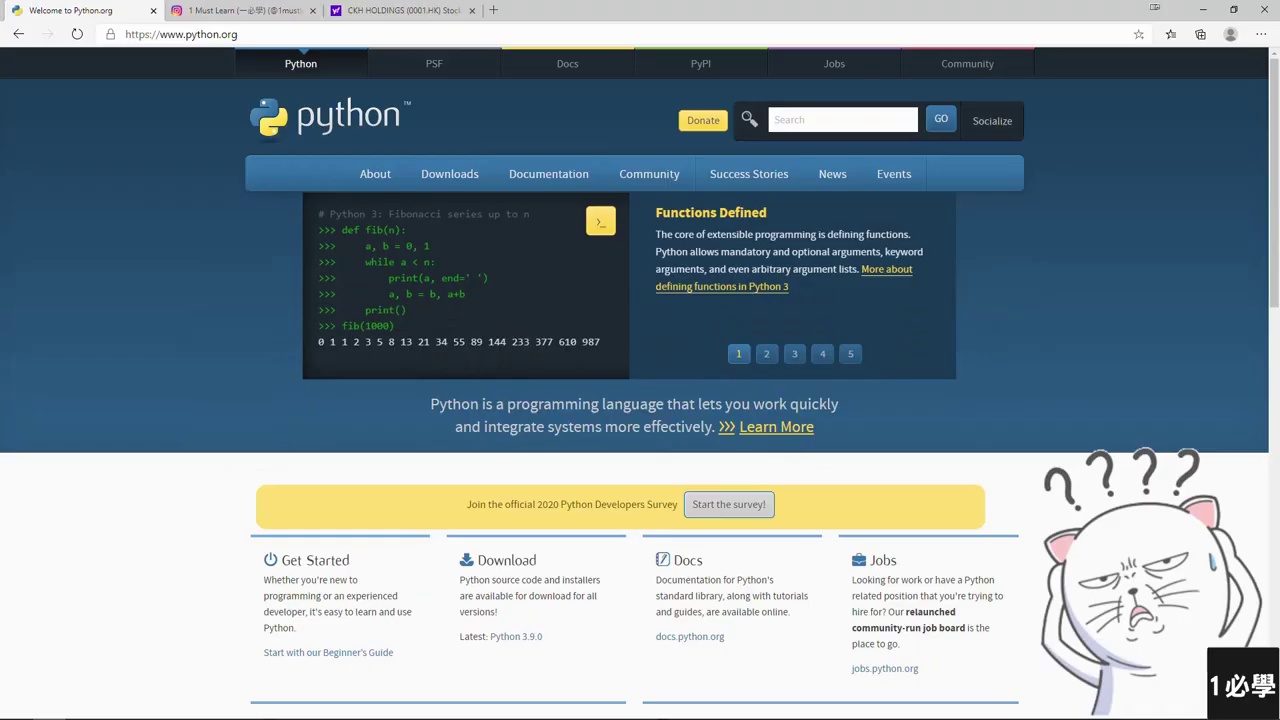Open the Socialize dropdown
Viewport: 1280px width, 720px height.
point(992,121)
